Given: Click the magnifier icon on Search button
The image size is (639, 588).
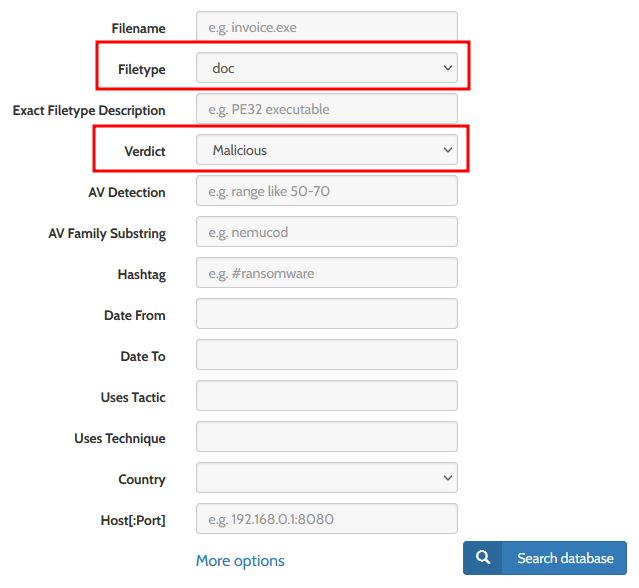Looking at the screenshot, I should tap(483, 558).
